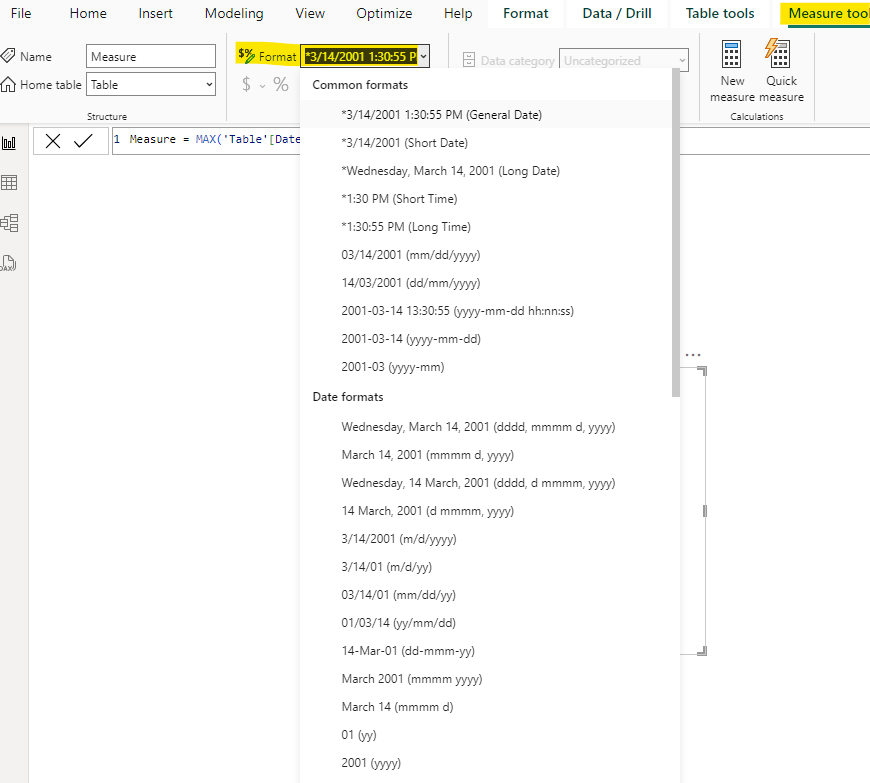Click the percentage format icon
870x783 pixels.
click(281, 84)
